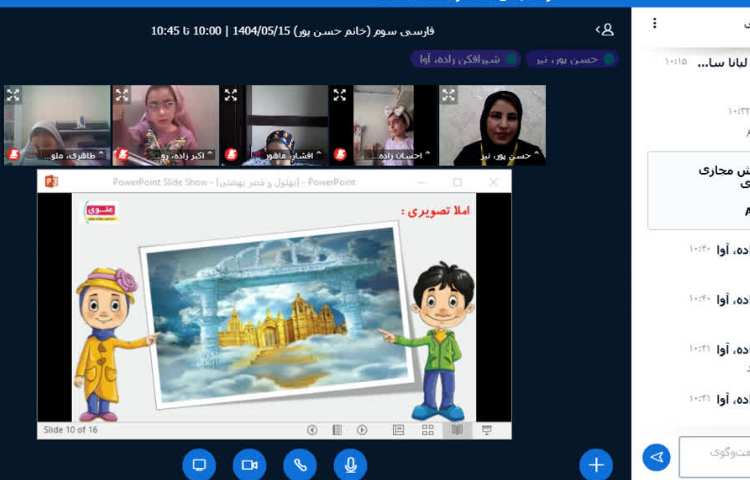
Task: Click muted mic badge on طاهری، ملو
Action: pos(13,154)
